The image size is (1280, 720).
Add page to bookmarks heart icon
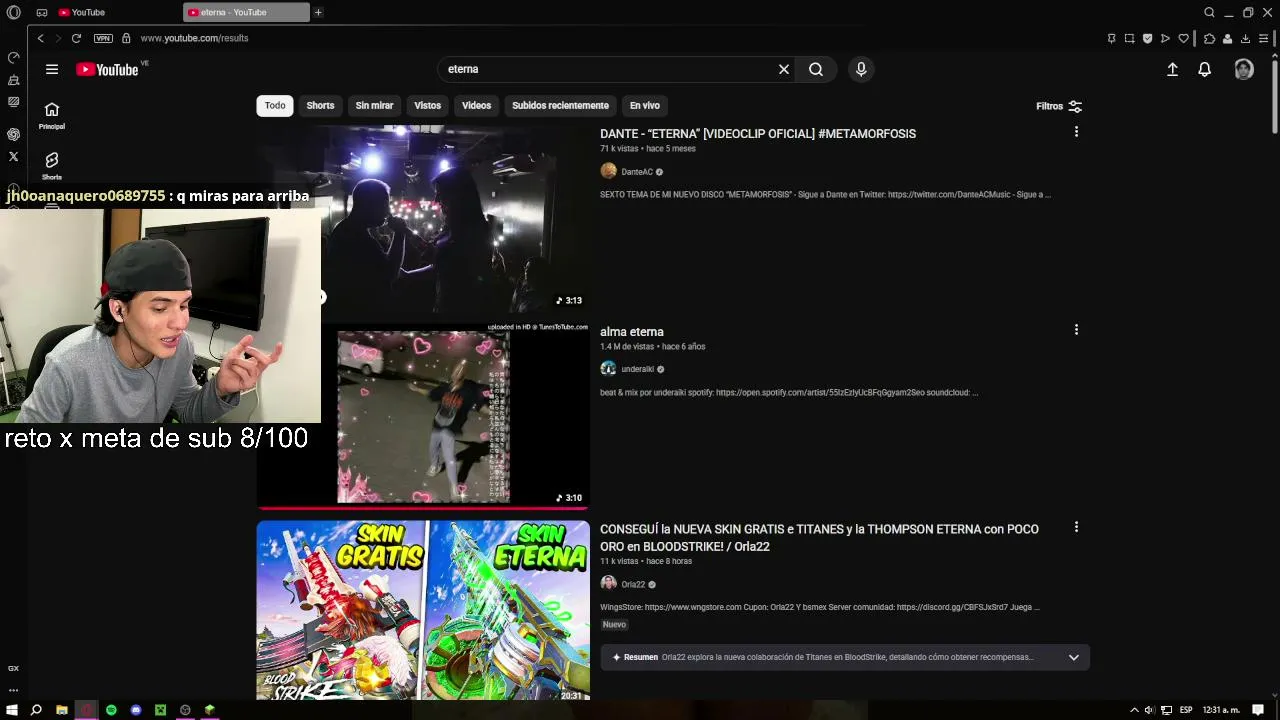pyautogui.click(x=1184, y=38)
